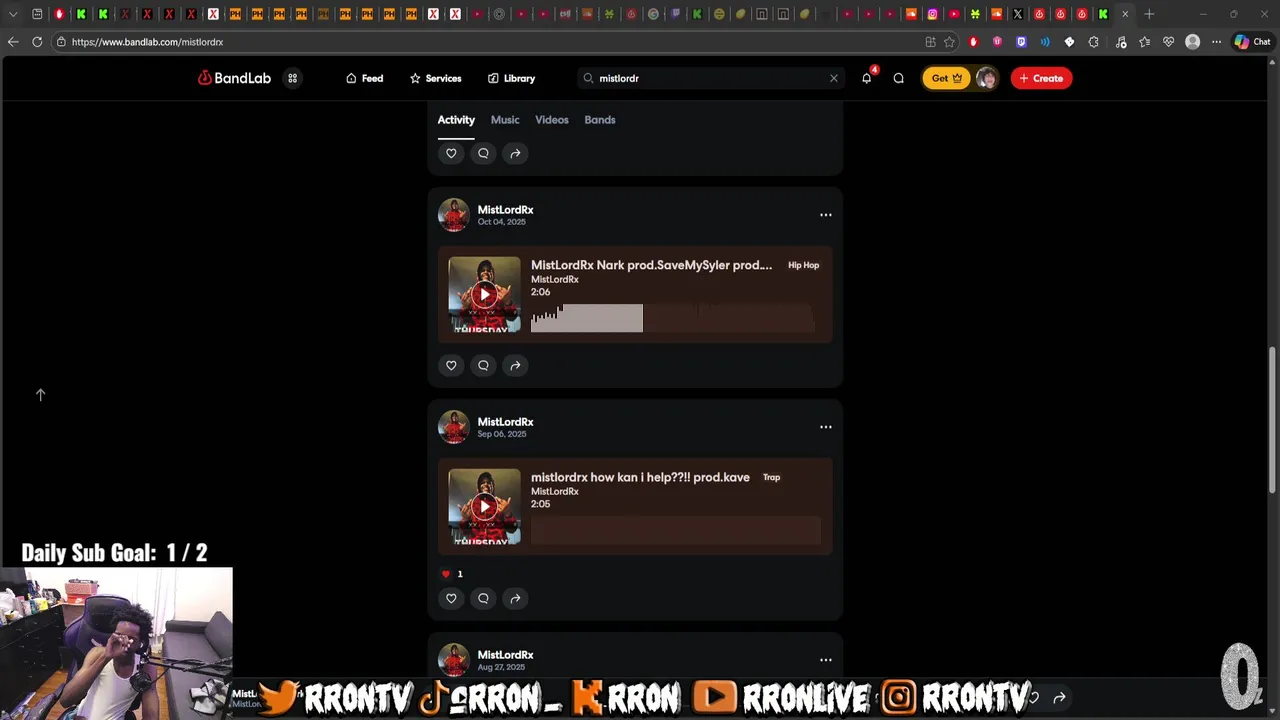Open the BandLab chat messages icon
The image size is (1280, 720).
[898, 78]
